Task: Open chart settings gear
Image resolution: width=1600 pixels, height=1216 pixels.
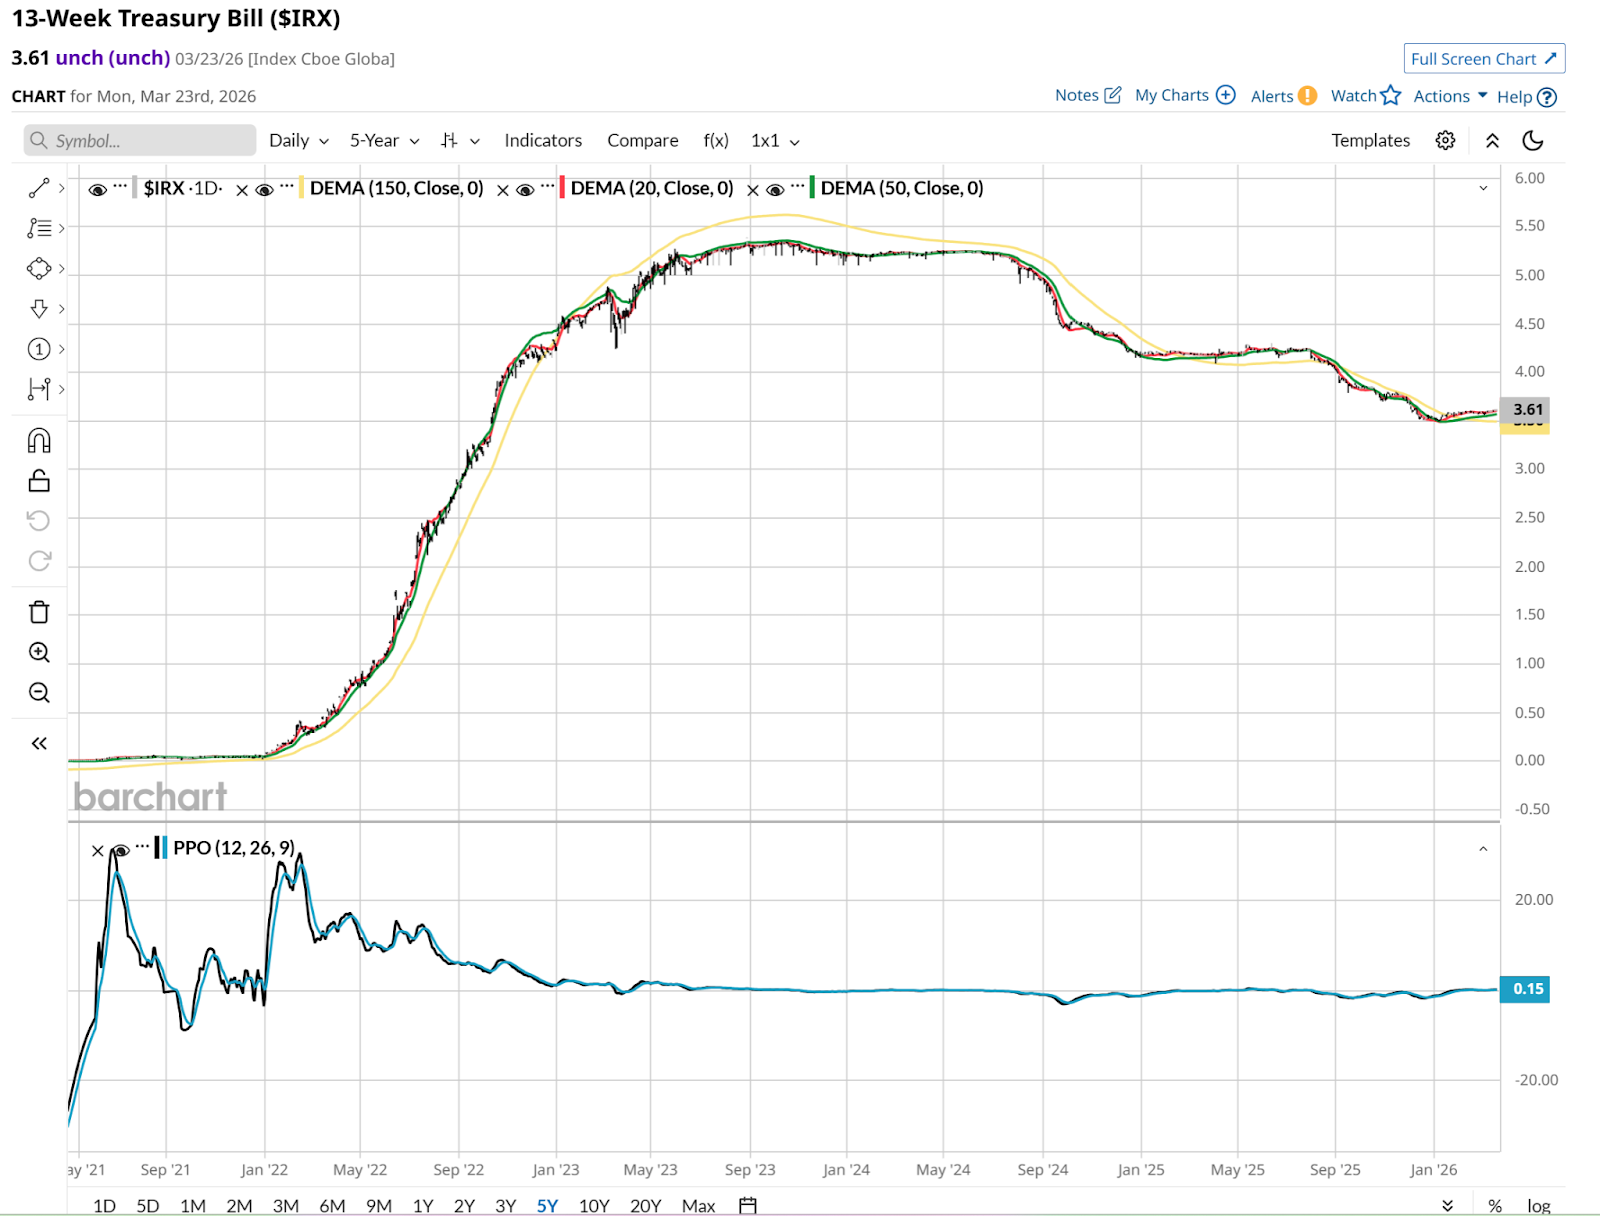Action: pyautogui.click(x=1445, y=140)
